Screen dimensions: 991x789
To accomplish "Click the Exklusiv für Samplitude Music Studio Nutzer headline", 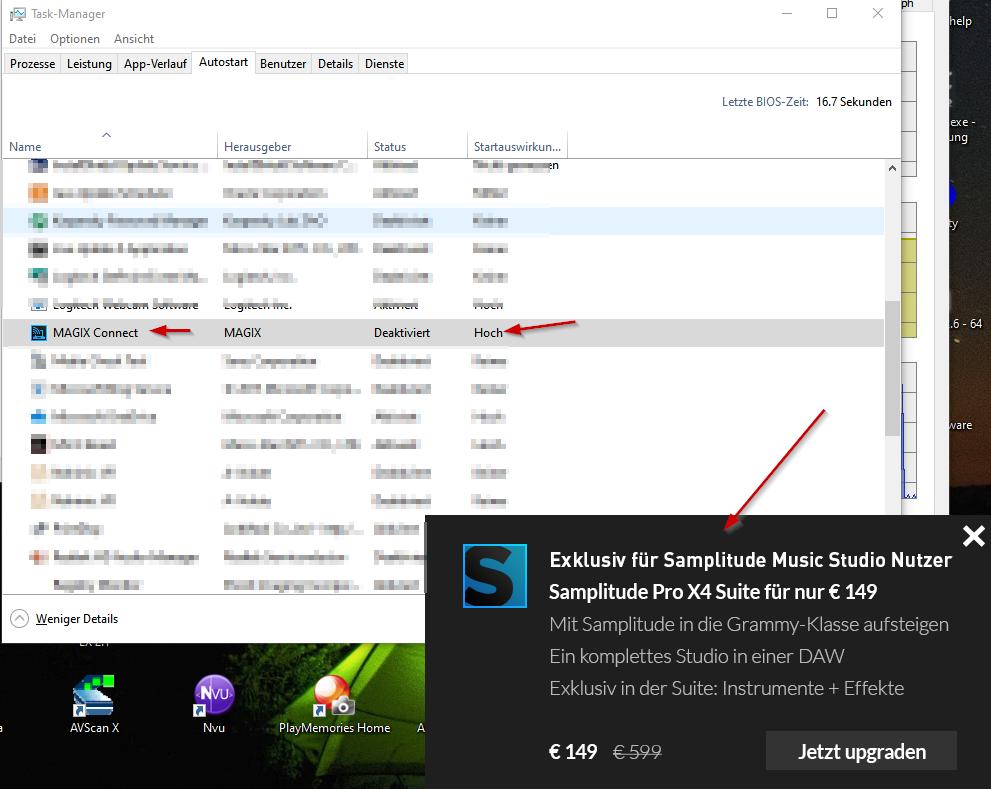I will click(x=750, y=560).
